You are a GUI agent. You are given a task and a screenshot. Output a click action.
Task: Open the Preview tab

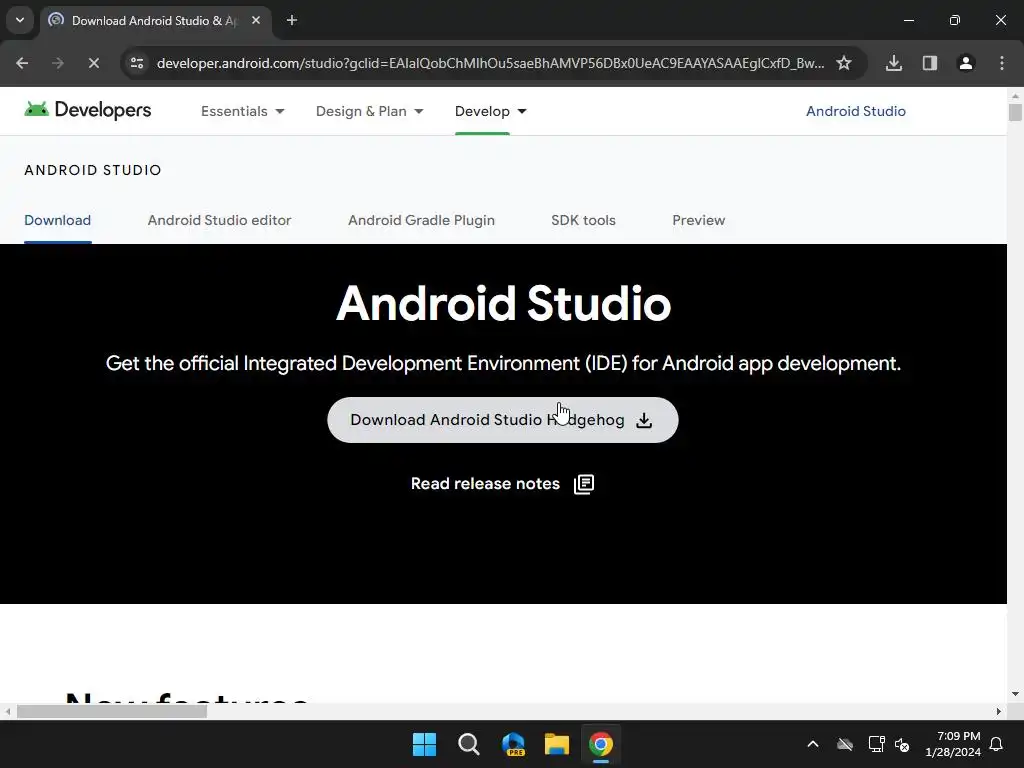pyautogui.click(x=699, y=220)
